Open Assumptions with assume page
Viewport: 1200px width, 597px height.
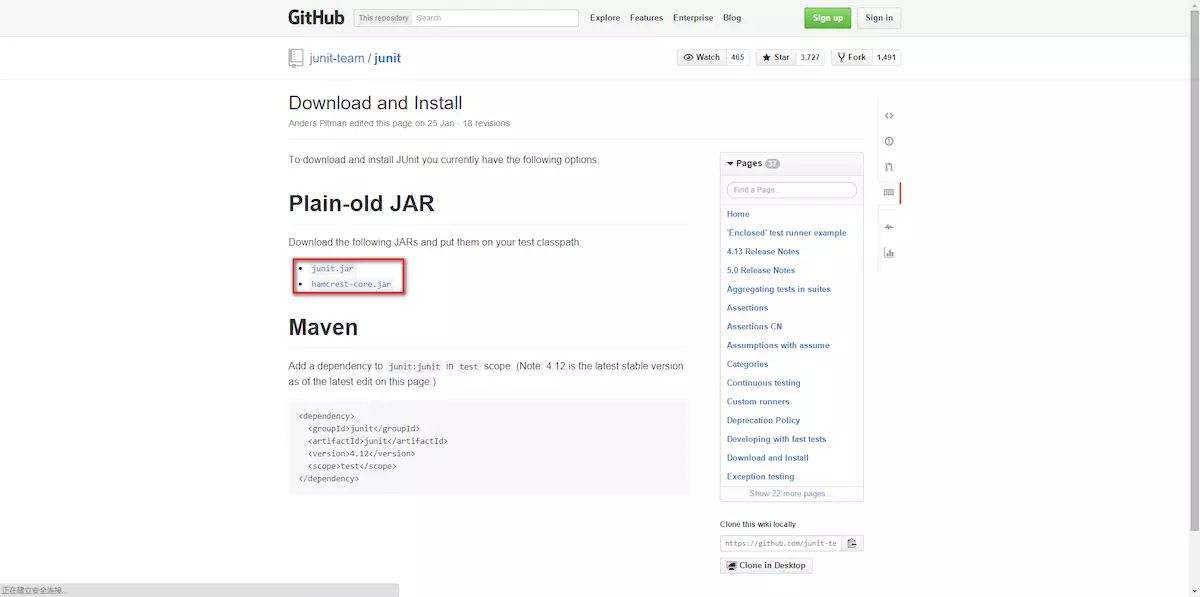778,345
